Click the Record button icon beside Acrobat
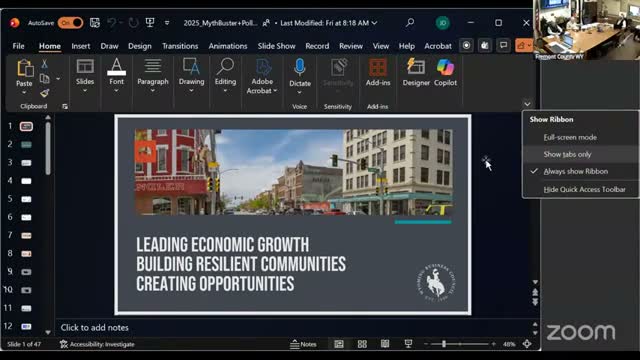The width and height of the screenshot is (640, 360). tap(467, 46)
